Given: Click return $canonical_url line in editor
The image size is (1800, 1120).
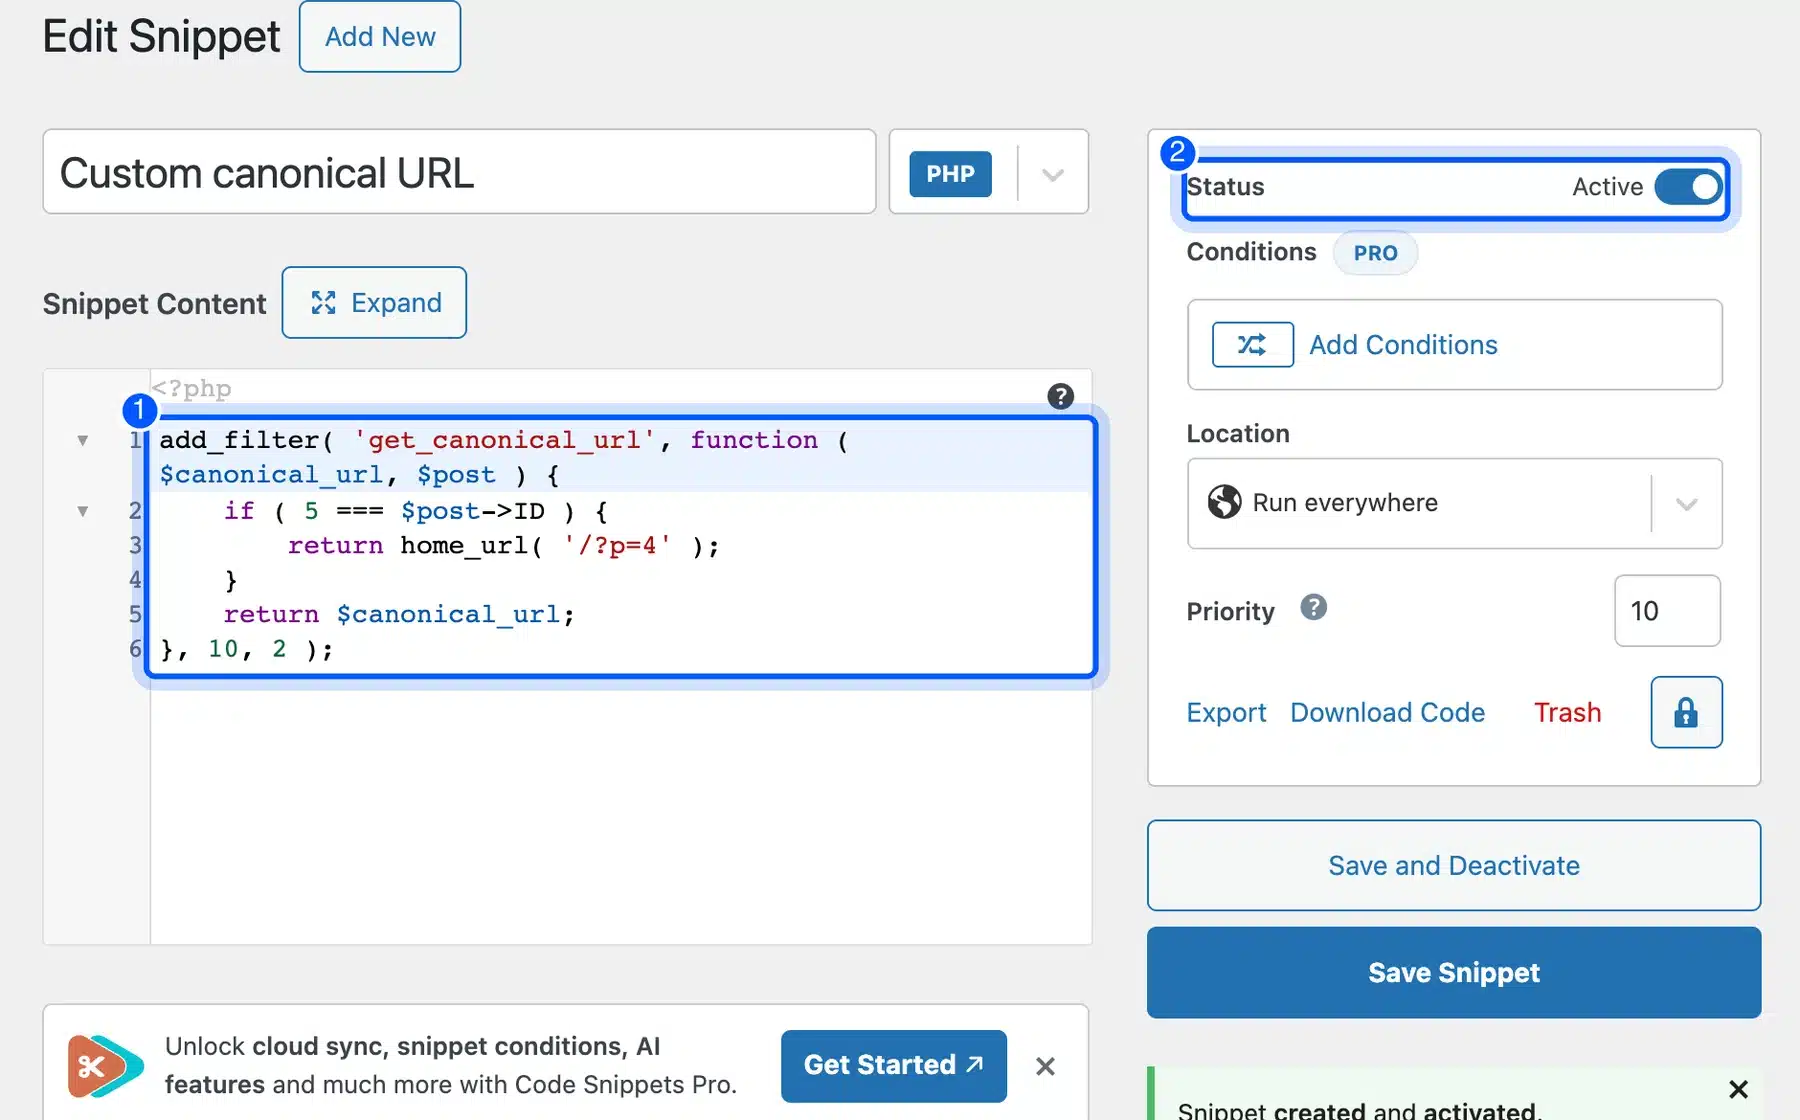Looking at the screenshot, I should (399, 615).
